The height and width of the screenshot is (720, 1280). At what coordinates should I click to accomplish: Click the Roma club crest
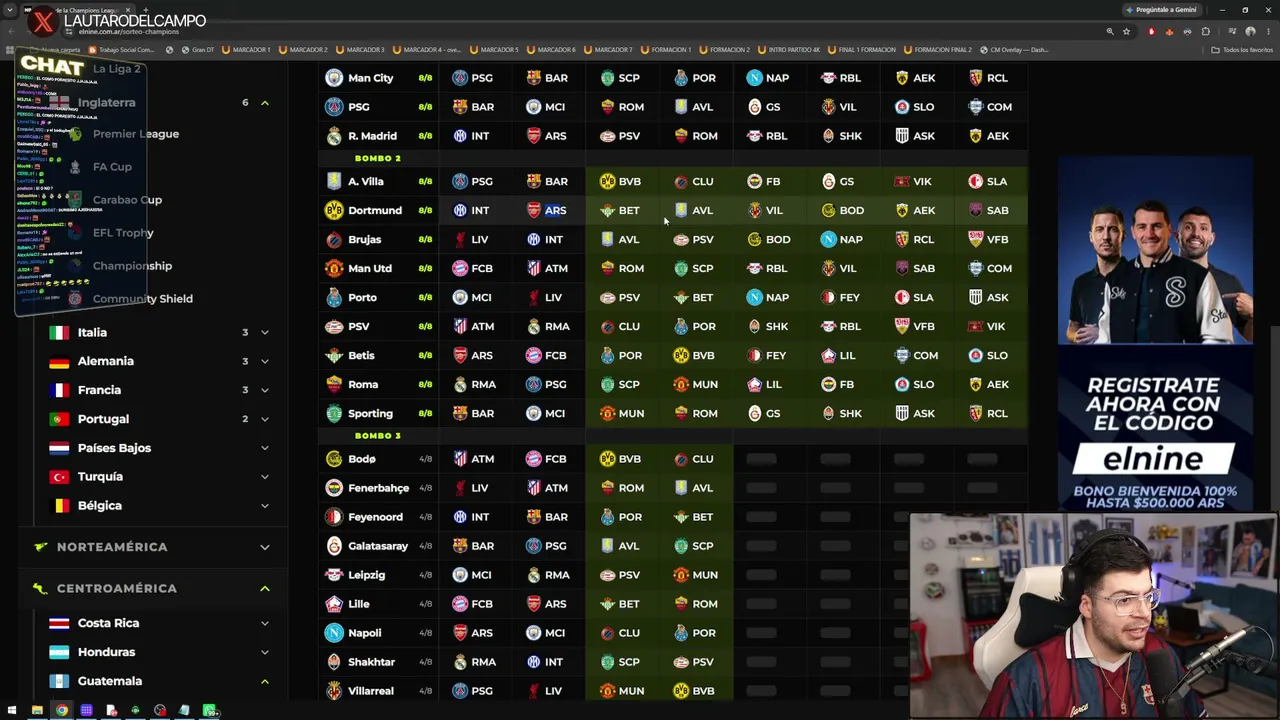tap(334, 384)
